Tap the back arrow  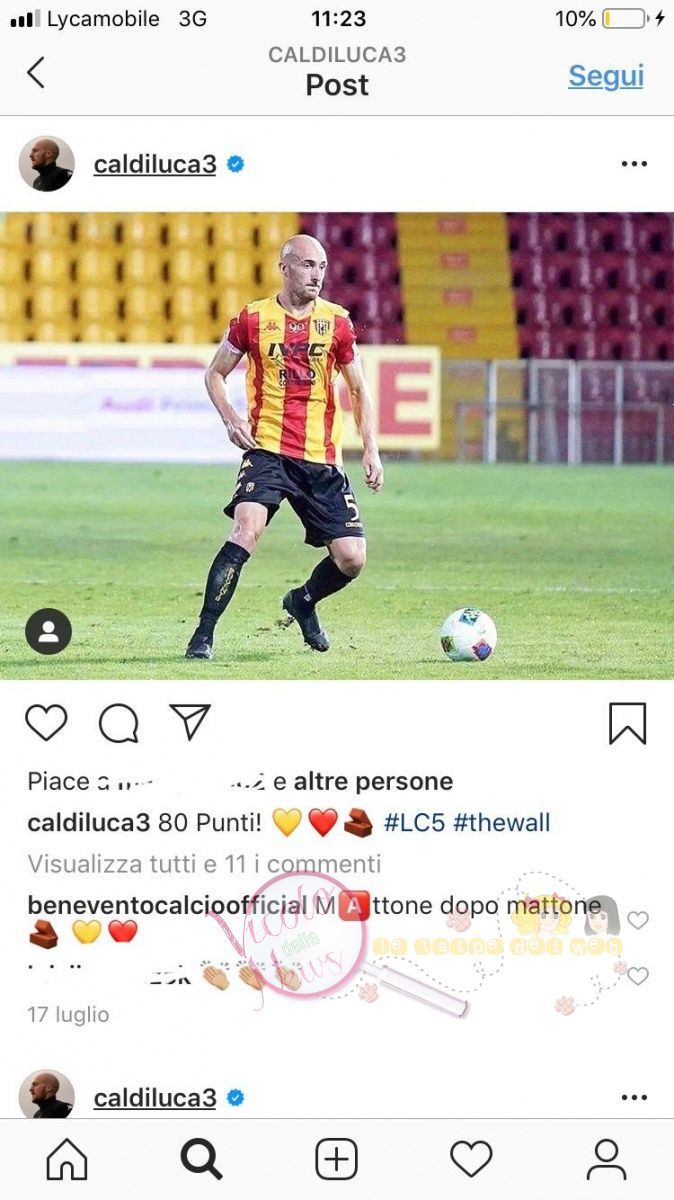pos(36,73)
